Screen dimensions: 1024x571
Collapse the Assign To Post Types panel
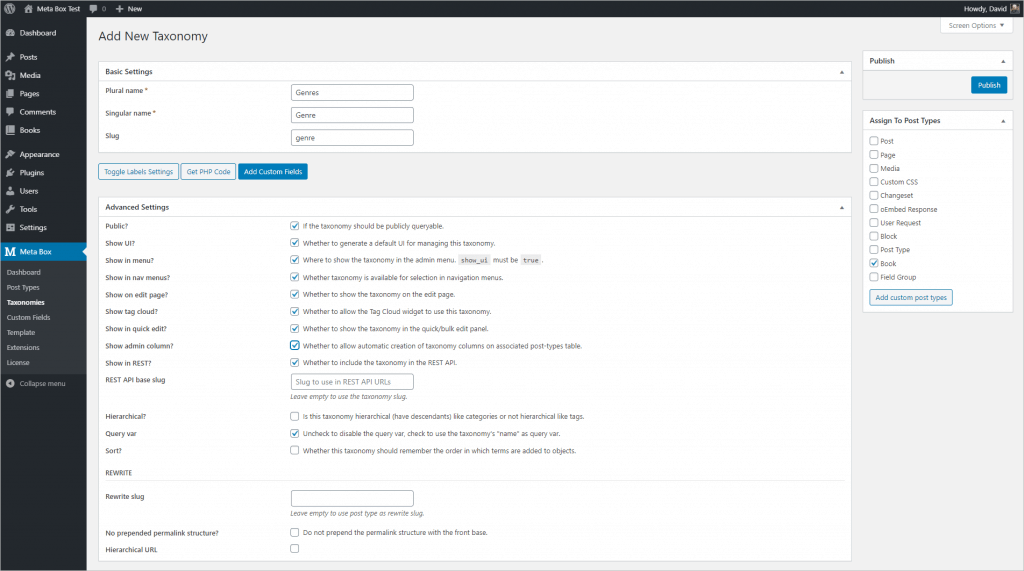click(1003, 121)
